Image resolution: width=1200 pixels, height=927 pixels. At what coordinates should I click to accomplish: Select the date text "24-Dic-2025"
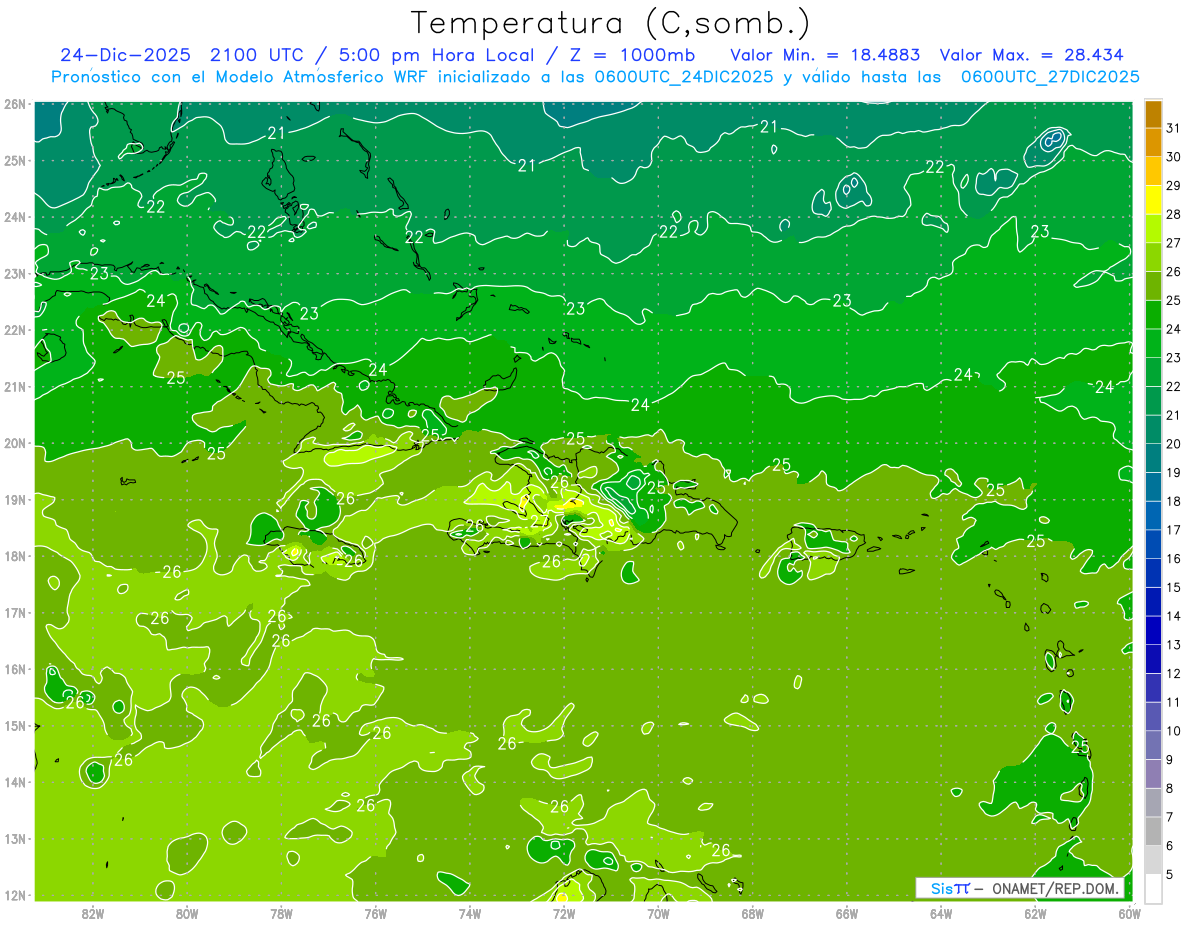(x=127, y=55)
